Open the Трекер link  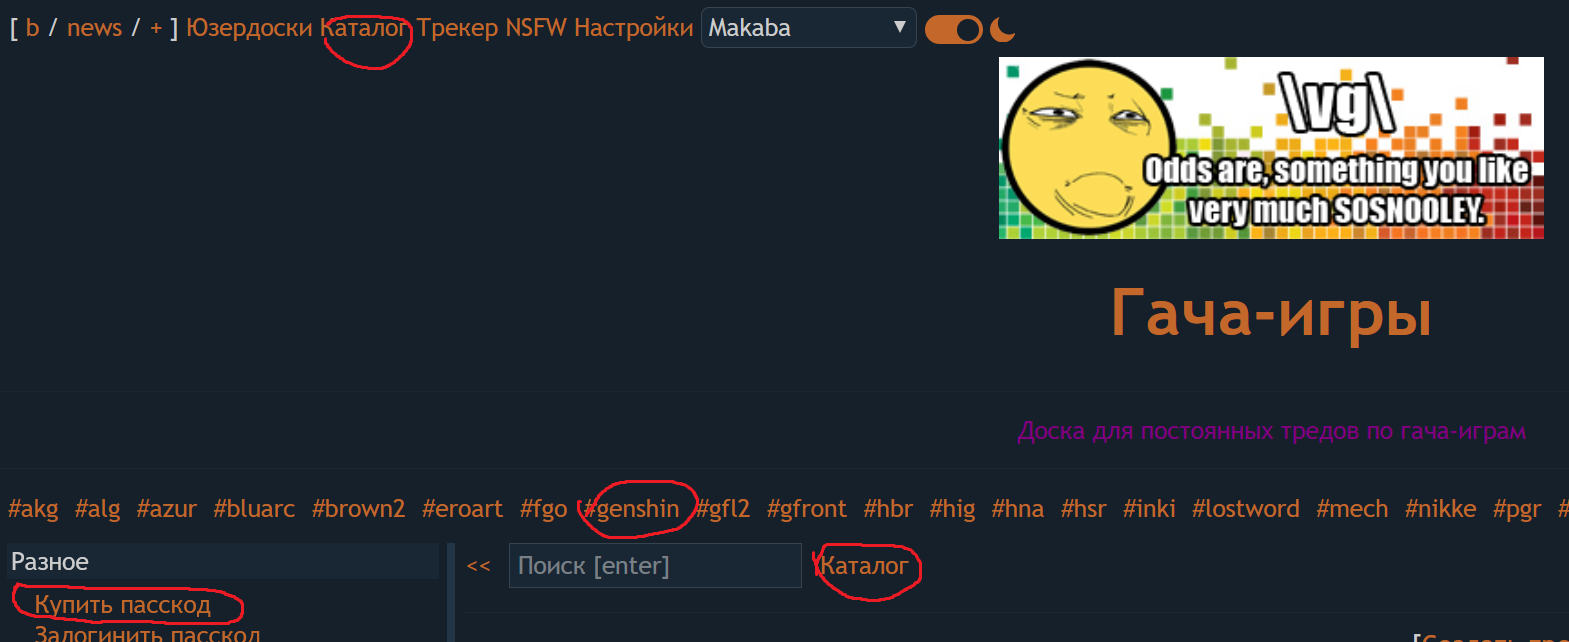coord(457,28)
